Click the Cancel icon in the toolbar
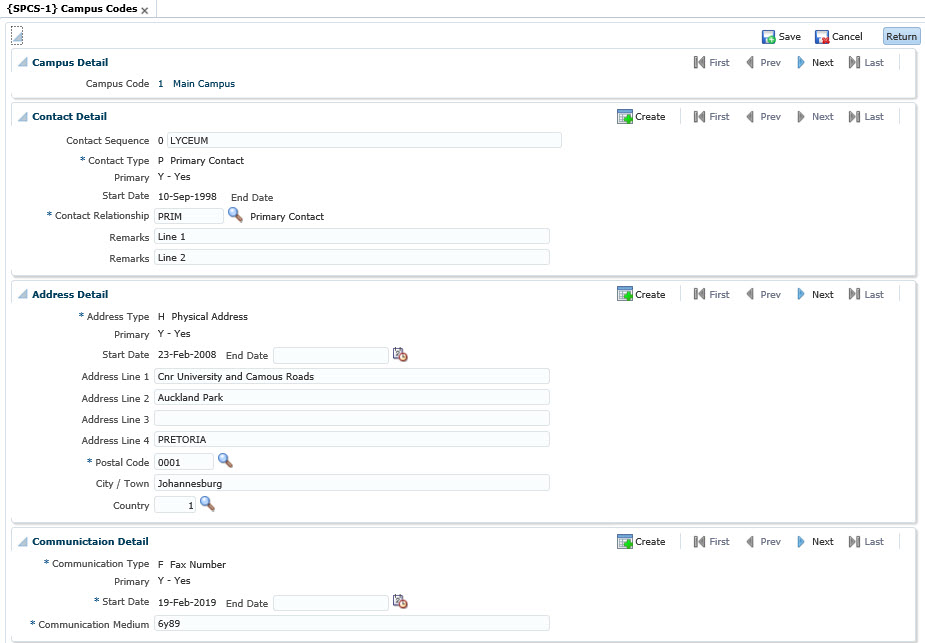 tap(822, 37)
